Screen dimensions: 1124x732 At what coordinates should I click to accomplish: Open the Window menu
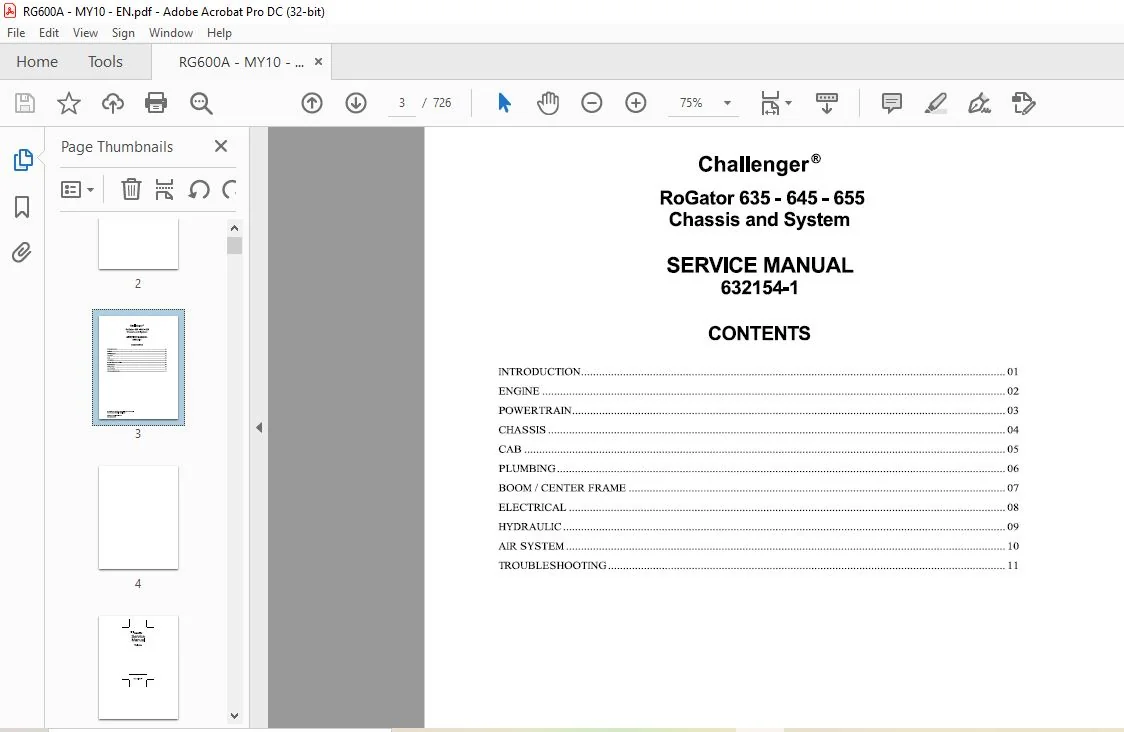tap(171, 33)
